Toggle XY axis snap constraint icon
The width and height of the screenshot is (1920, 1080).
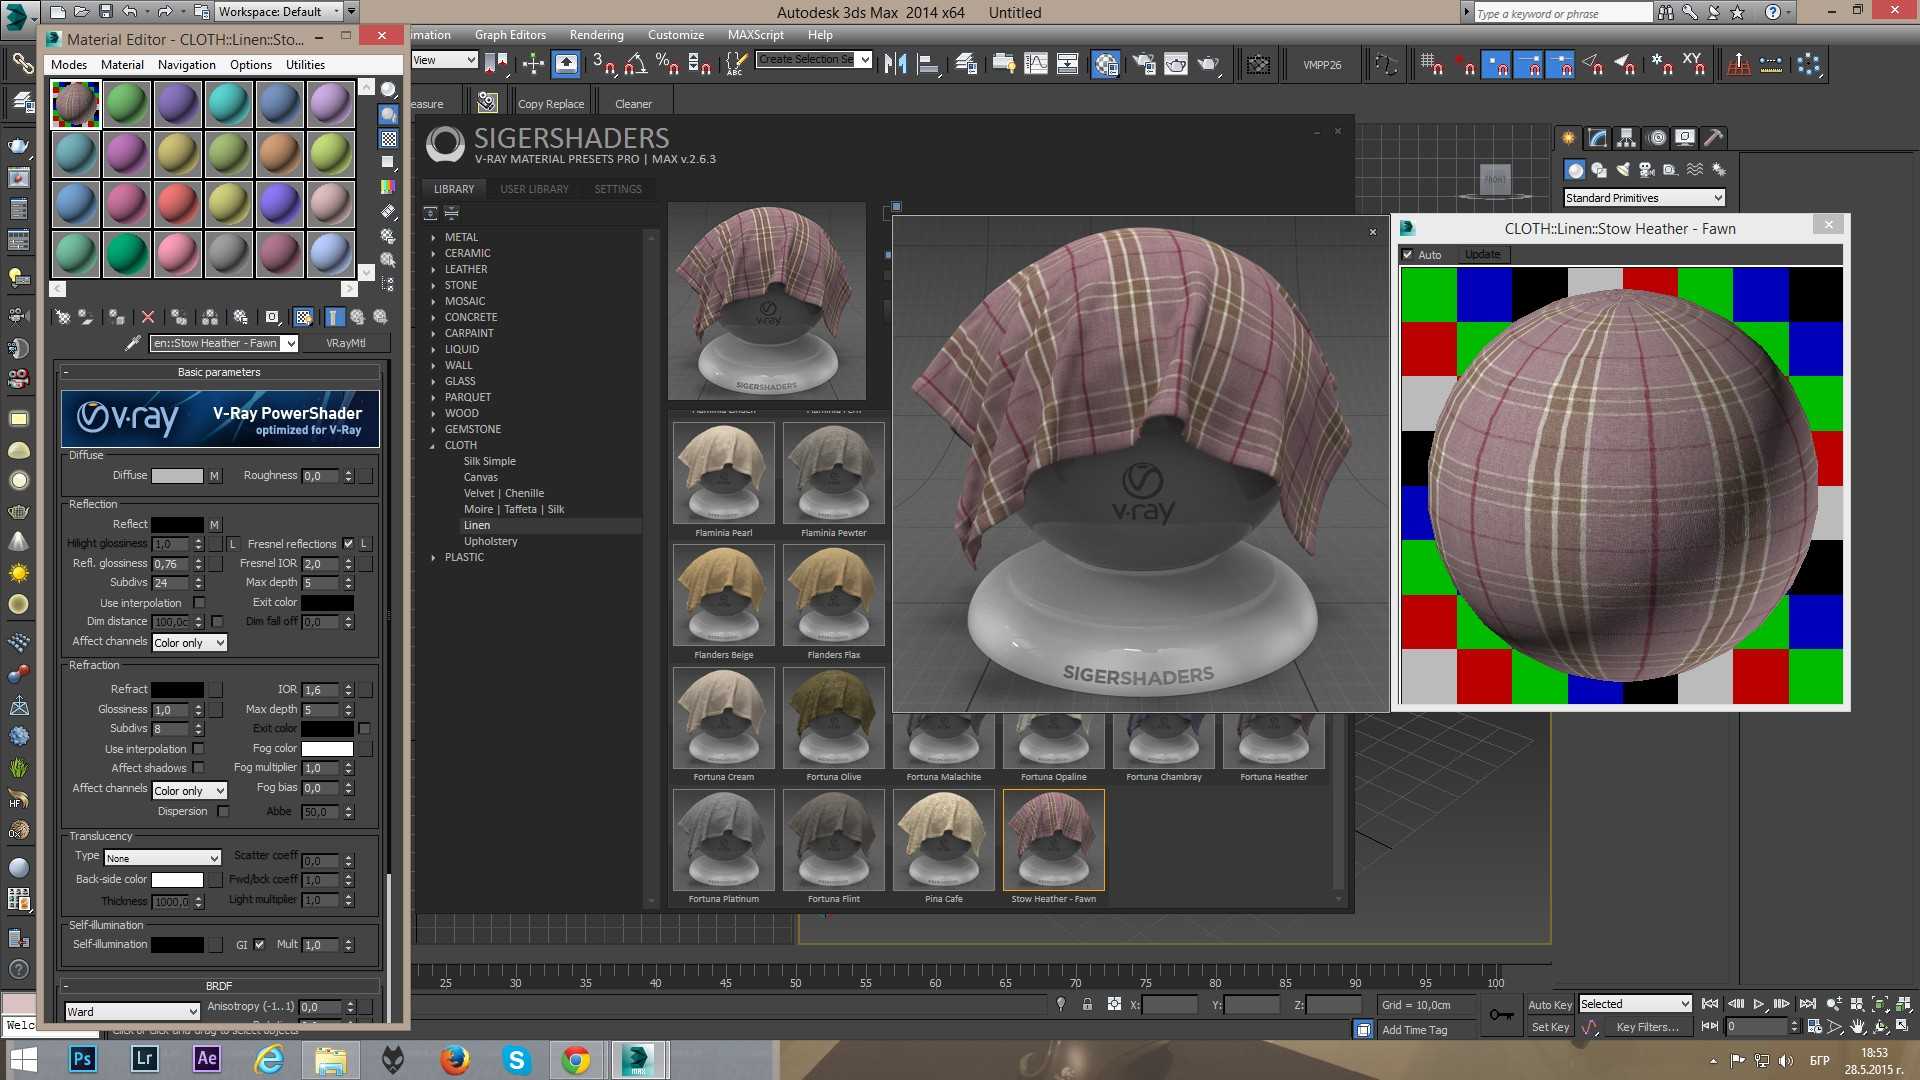(x=1693, y=64)
